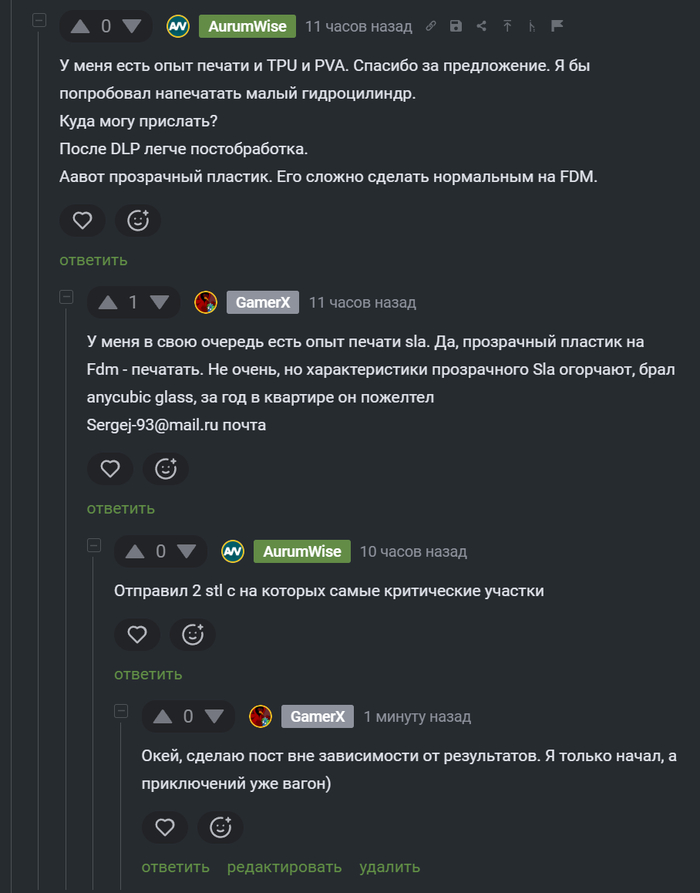Image resolution: width=700 pixels, height=893 pixels.
Task: Like GamerX's comment about SLA printing
Action: click(x=110, y=468)
